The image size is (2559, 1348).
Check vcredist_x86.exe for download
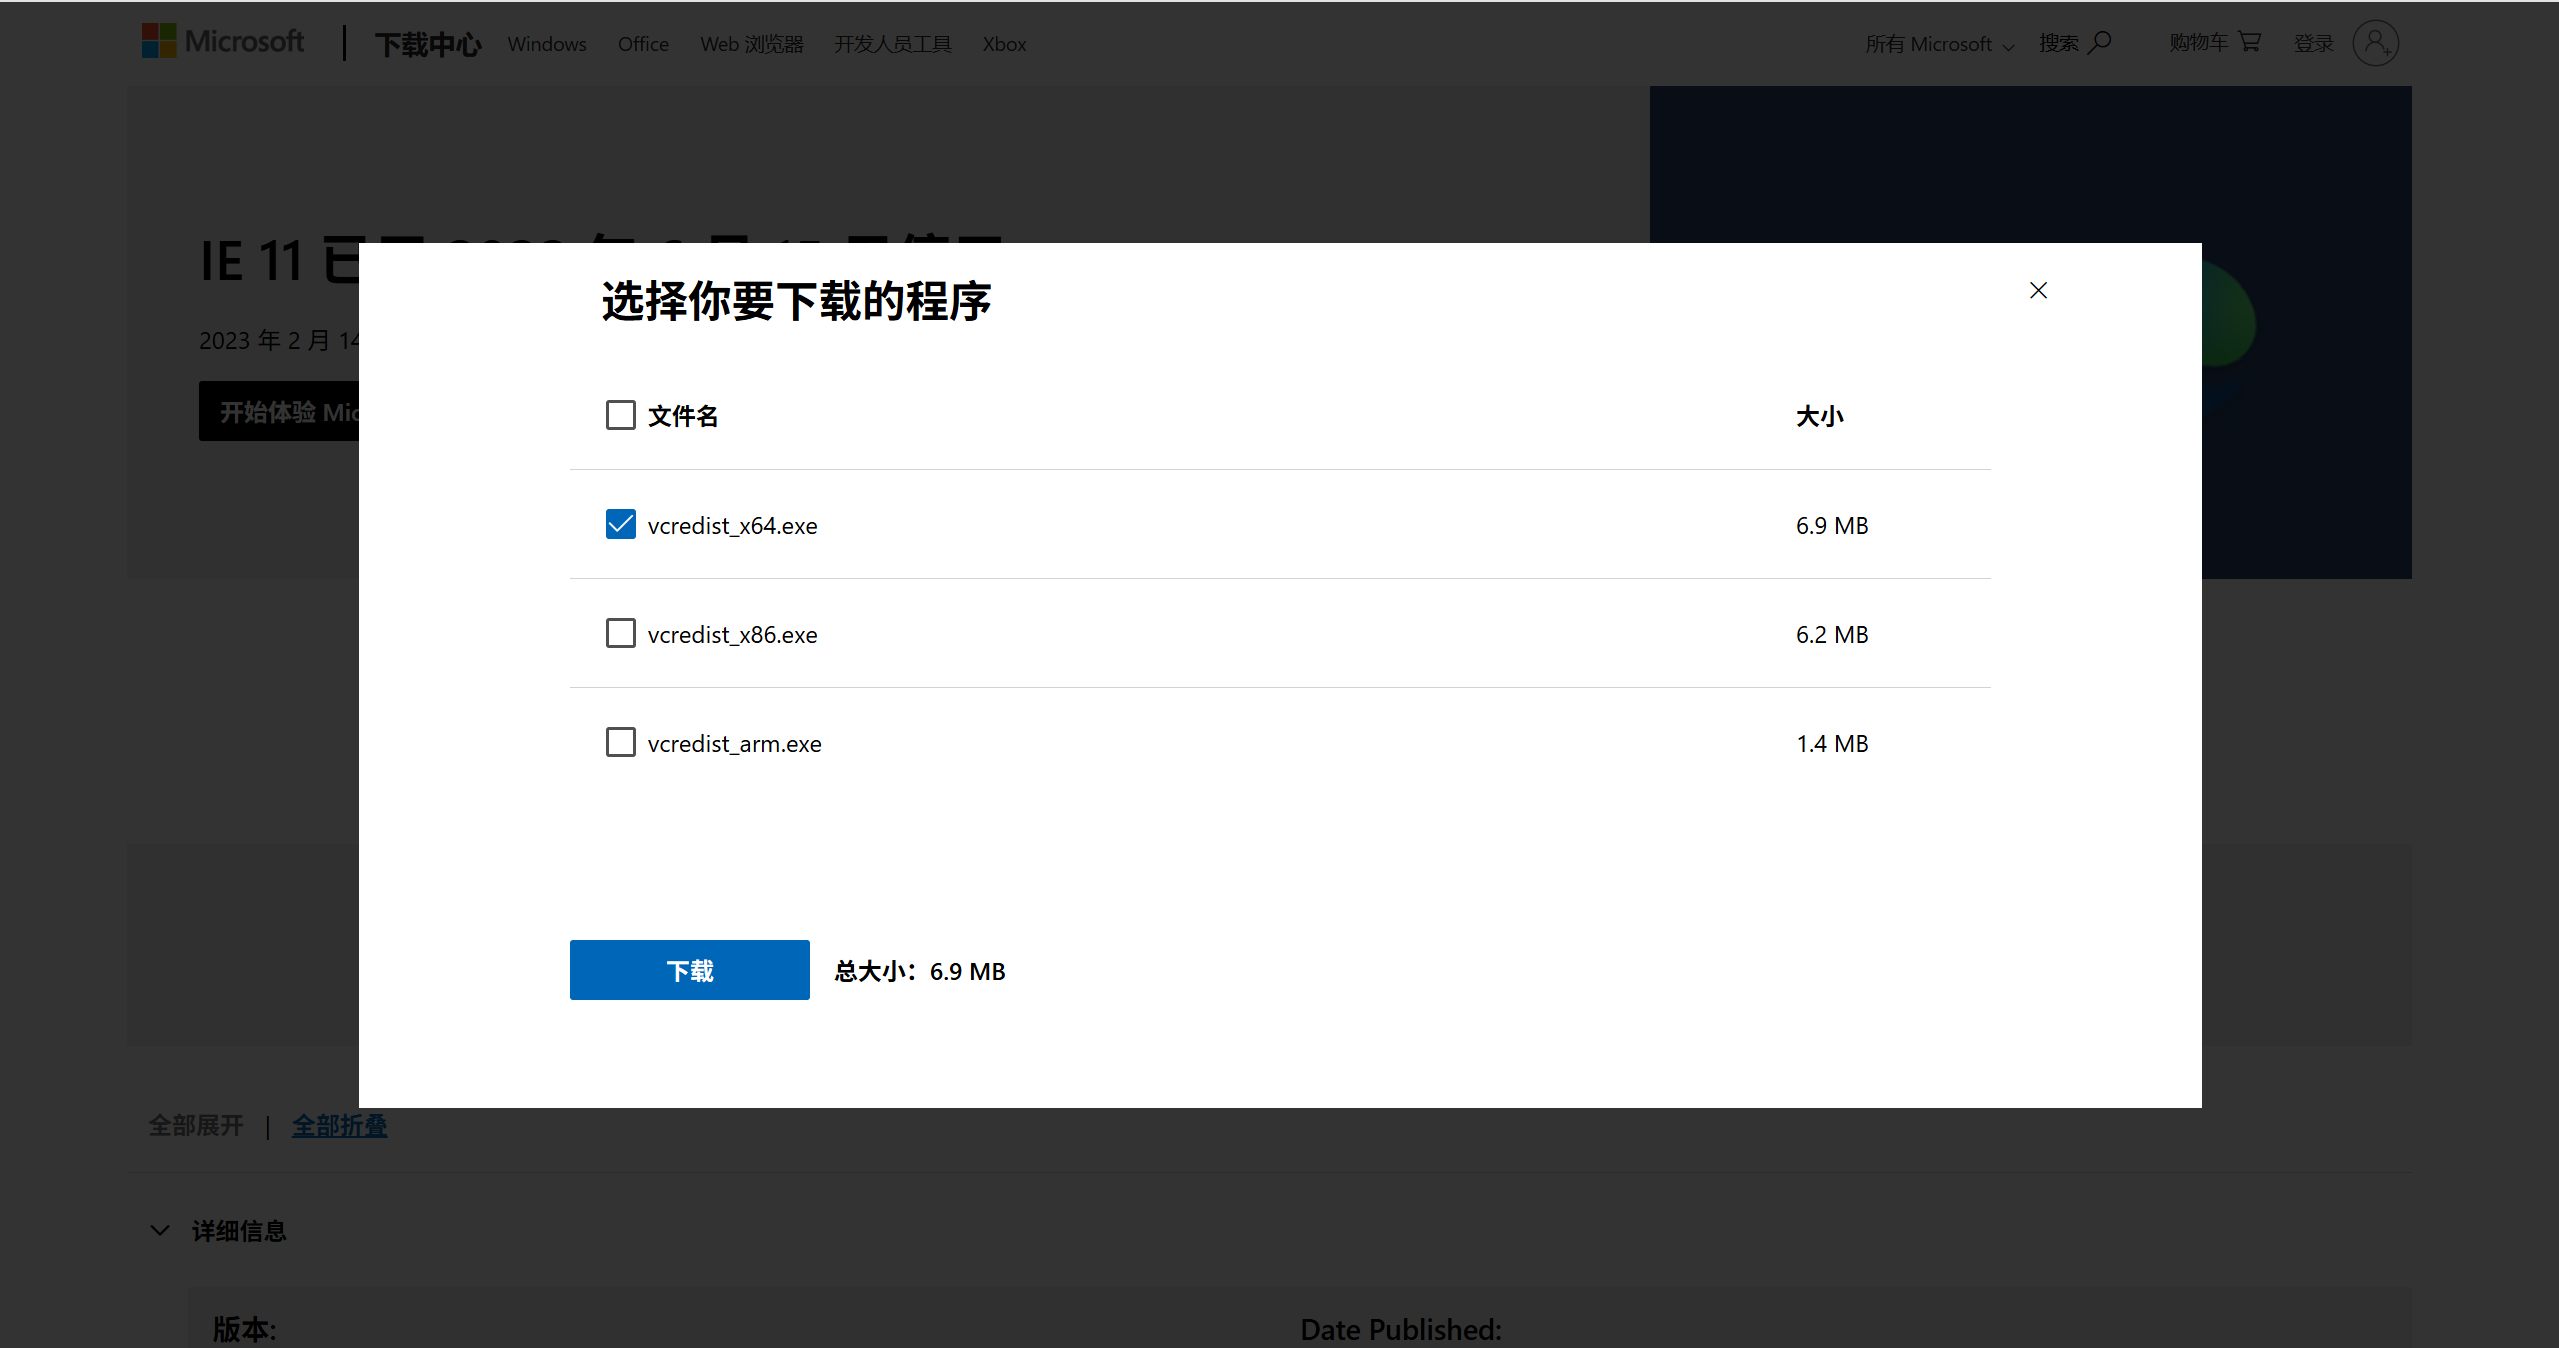(620, 632)
